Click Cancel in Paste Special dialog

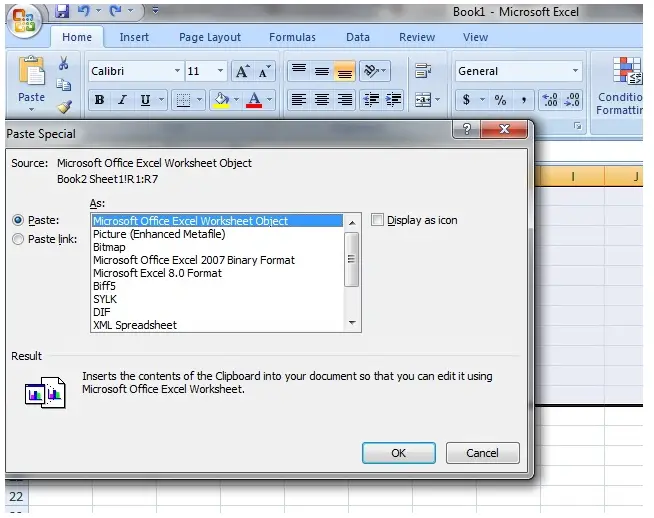pyautogui.click(x=483, y=453)
